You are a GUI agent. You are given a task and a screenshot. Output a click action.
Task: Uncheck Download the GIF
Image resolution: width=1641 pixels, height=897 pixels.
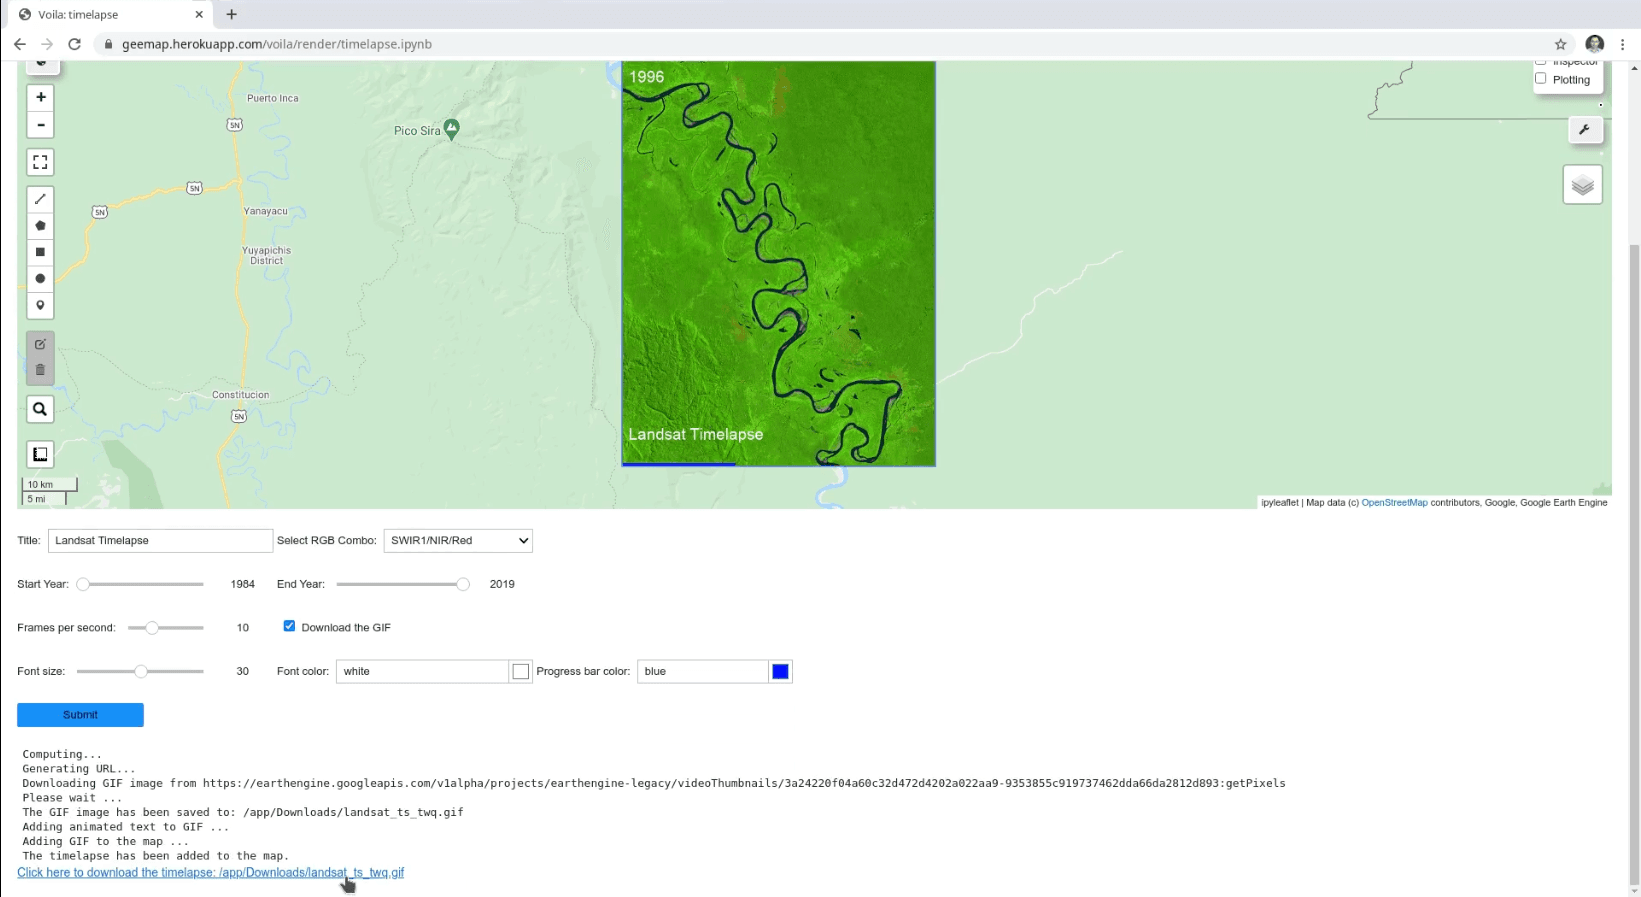(289, 626)
